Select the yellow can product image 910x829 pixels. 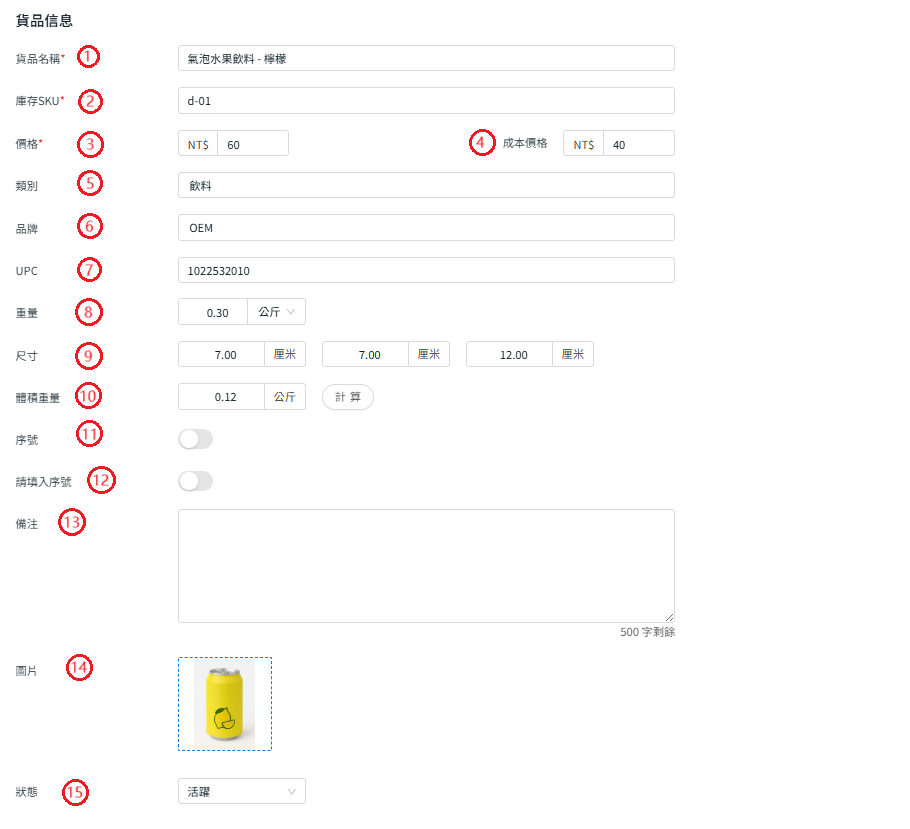(225, 704)
